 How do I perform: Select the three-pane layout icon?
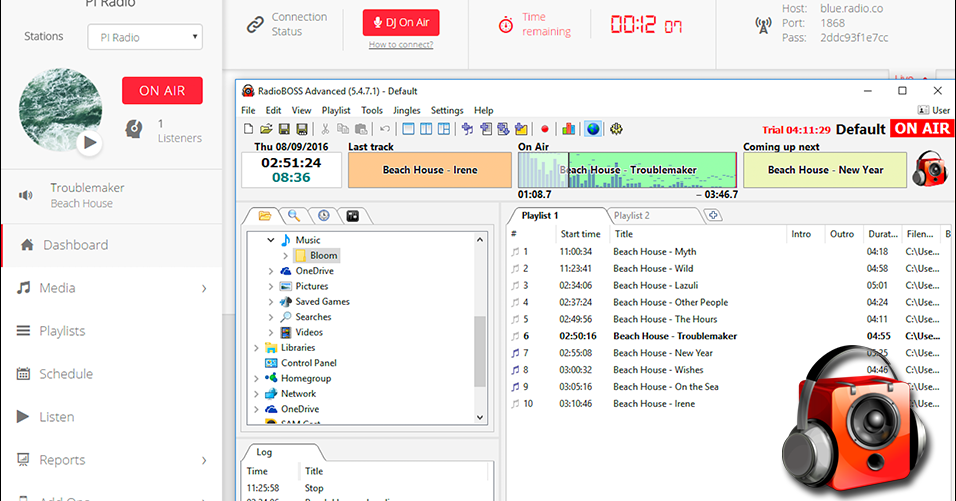pyautogui.click(x=444, y=129)
